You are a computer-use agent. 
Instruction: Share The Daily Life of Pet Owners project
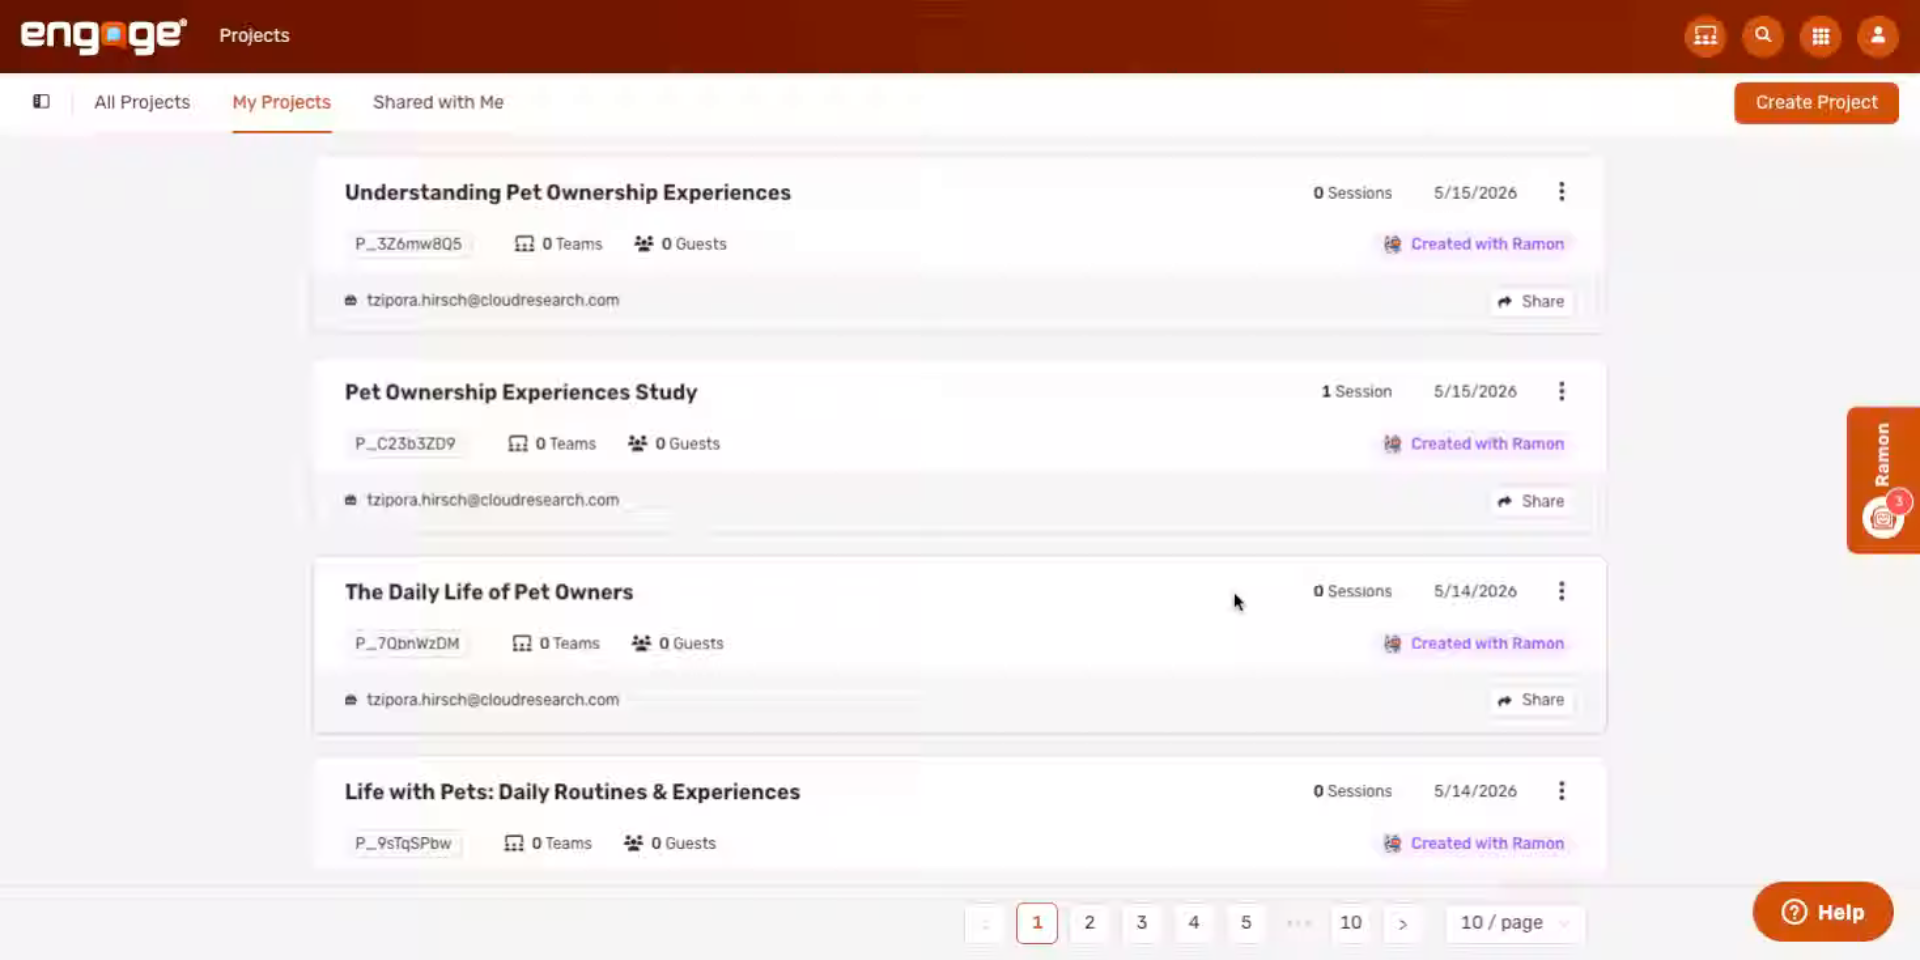1531,700
